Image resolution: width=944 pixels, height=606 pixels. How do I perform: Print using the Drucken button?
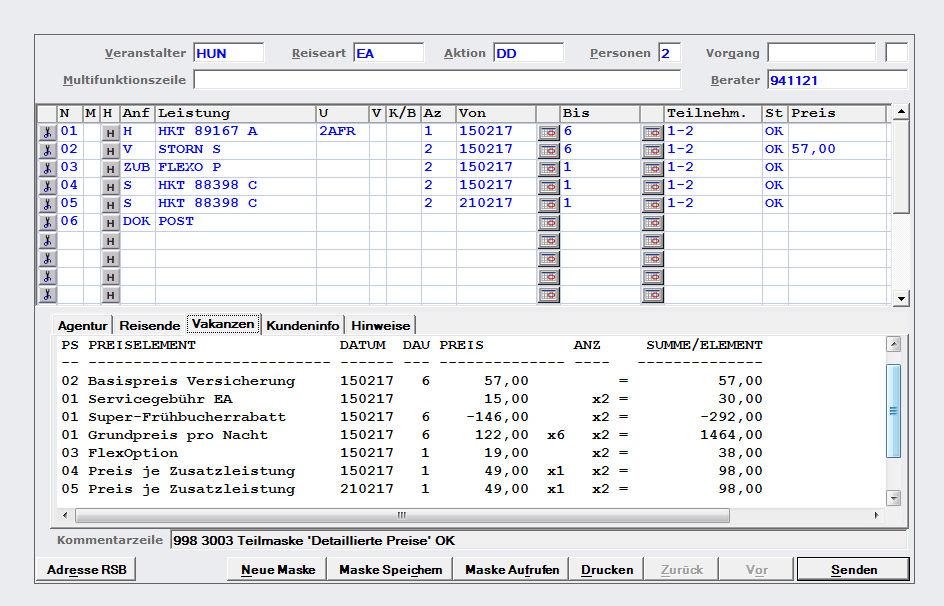607,569
